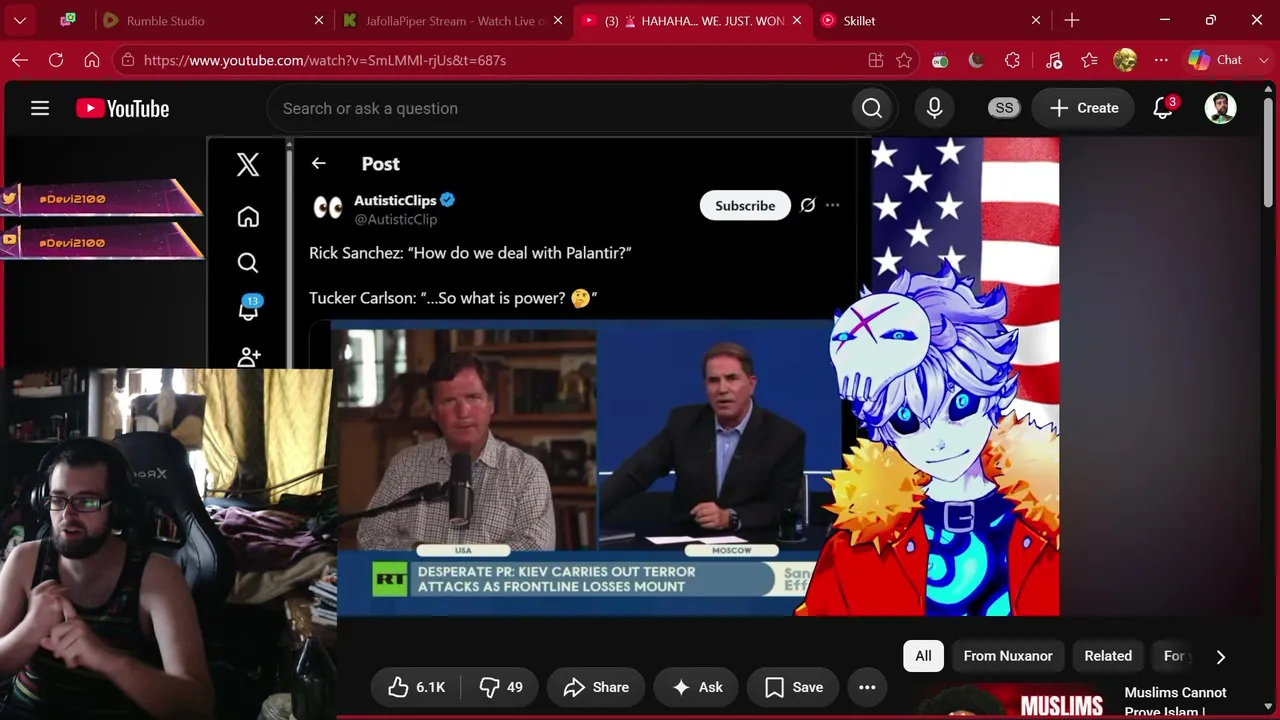Open the browser extensions puzzle icon
This screenshot has width=1280, height=720.
click(x=1012, y=60)
